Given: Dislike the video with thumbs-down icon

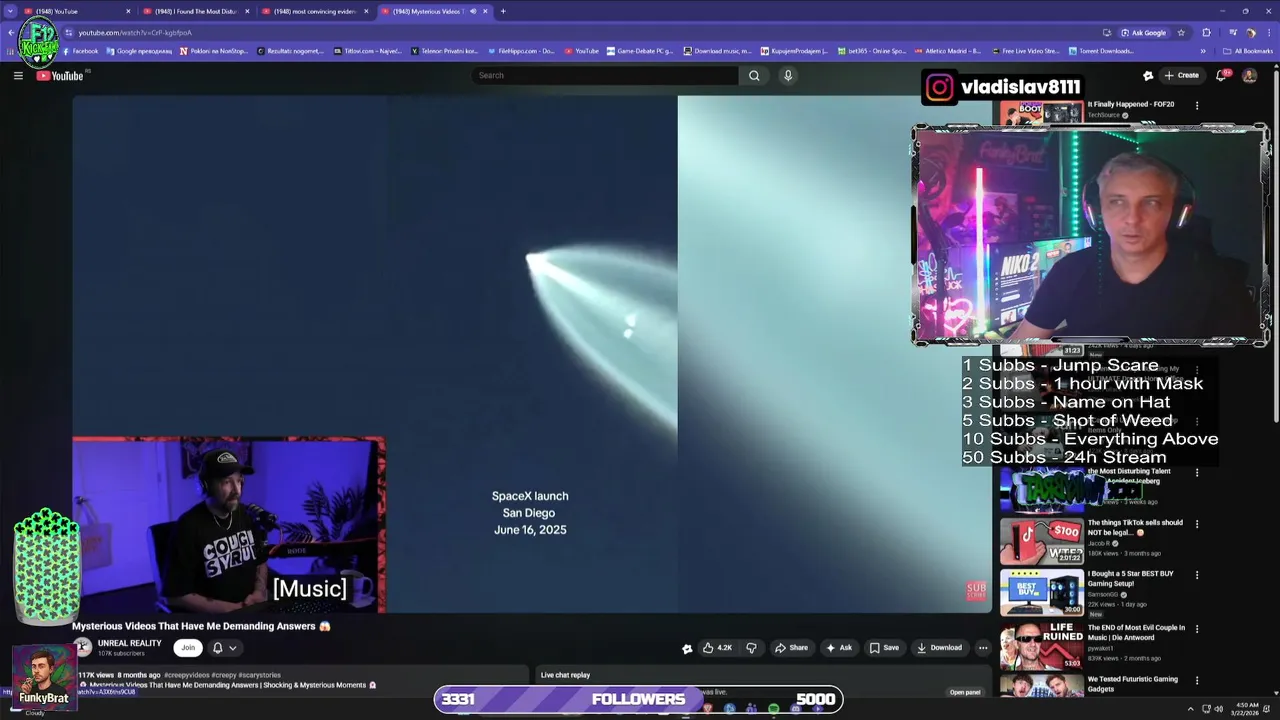Looking at the screenshot, I should [x=751, y=648].
